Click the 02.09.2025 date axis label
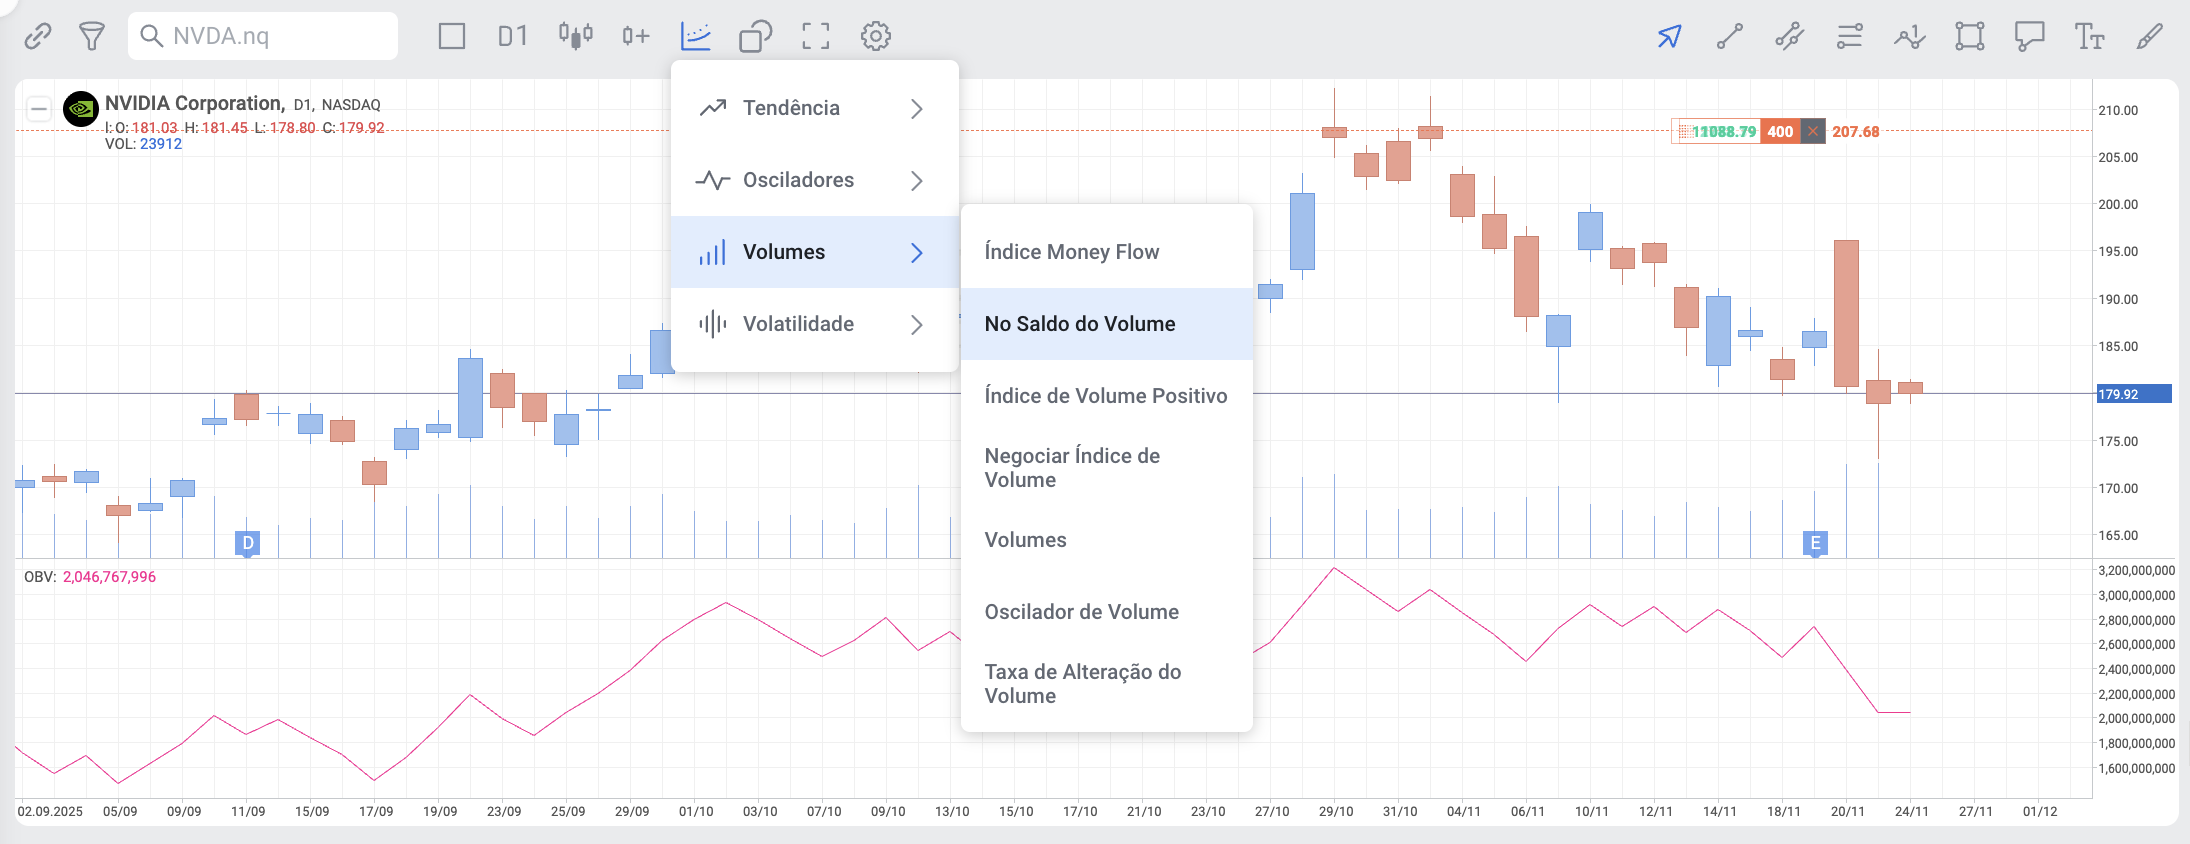Screen dimensions: 2190x844 50,811
